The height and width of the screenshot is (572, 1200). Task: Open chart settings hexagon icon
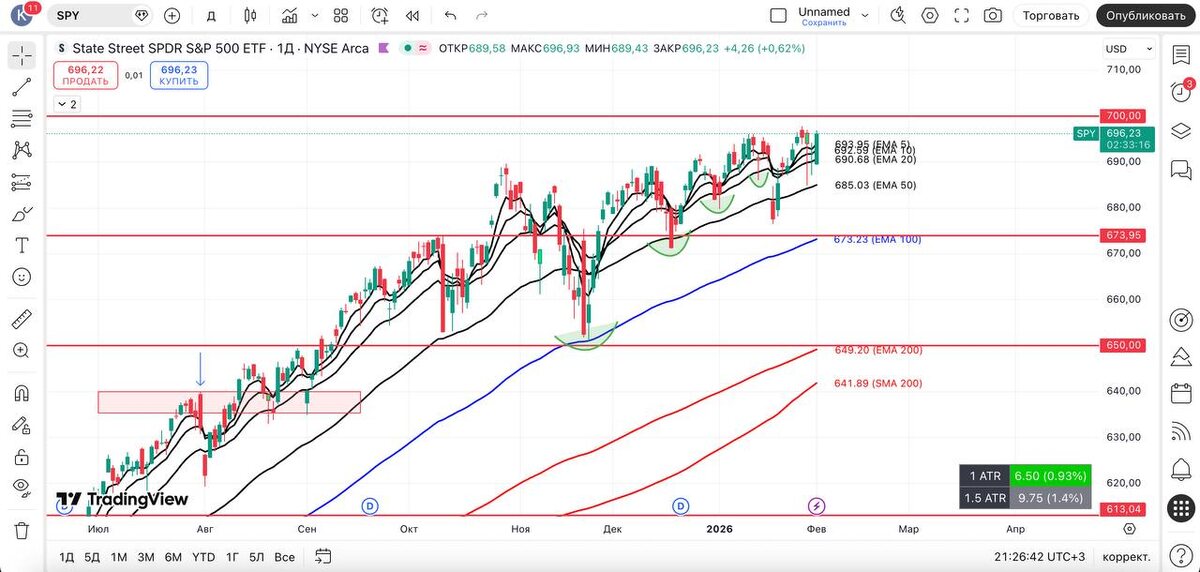[x=930, y=15]
